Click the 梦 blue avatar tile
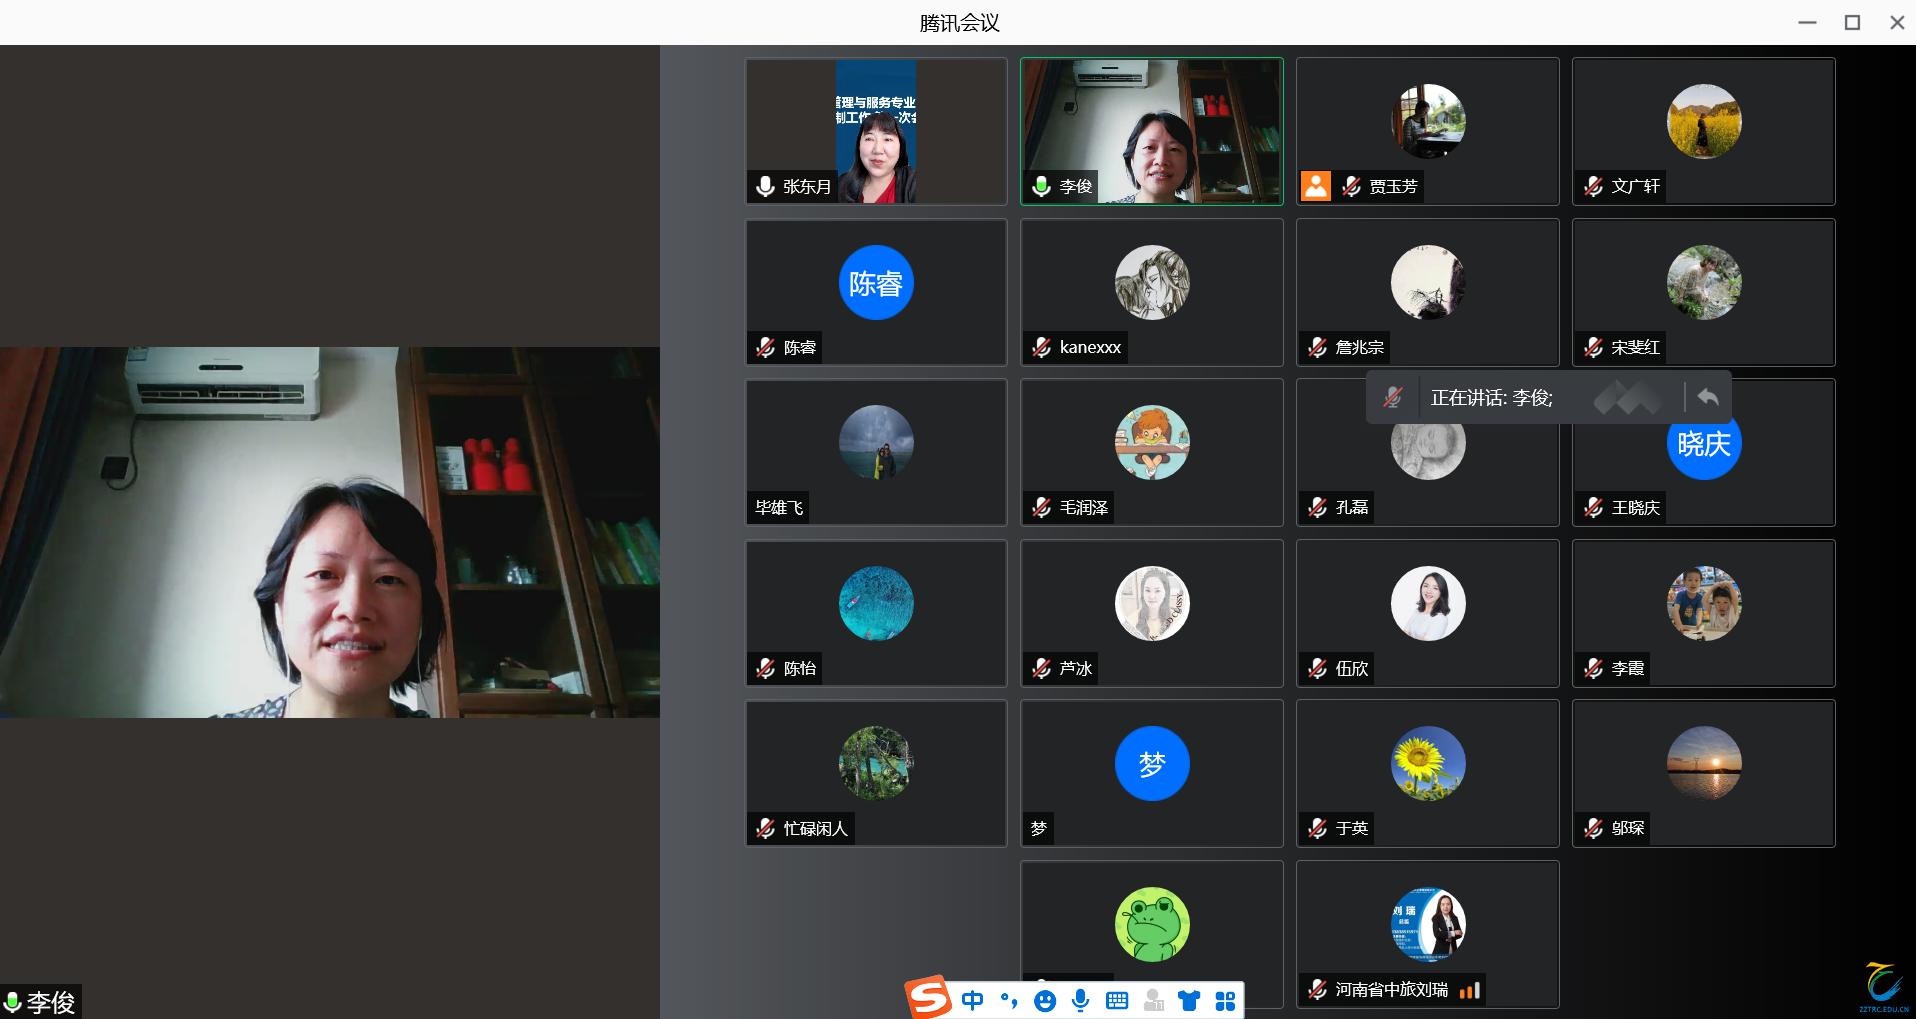Screen dimensions: 1916x1019 (1151, 764)
